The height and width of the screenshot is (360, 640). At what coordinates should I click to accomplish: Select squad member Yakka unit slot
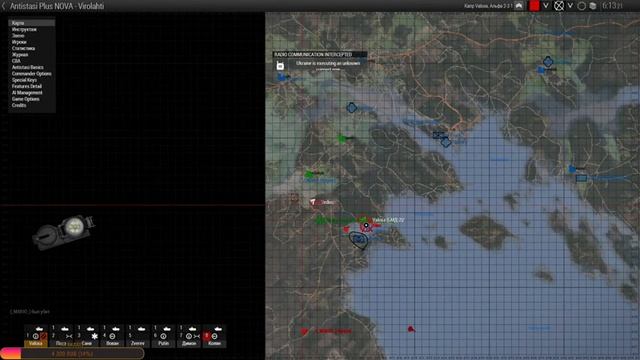36,336
